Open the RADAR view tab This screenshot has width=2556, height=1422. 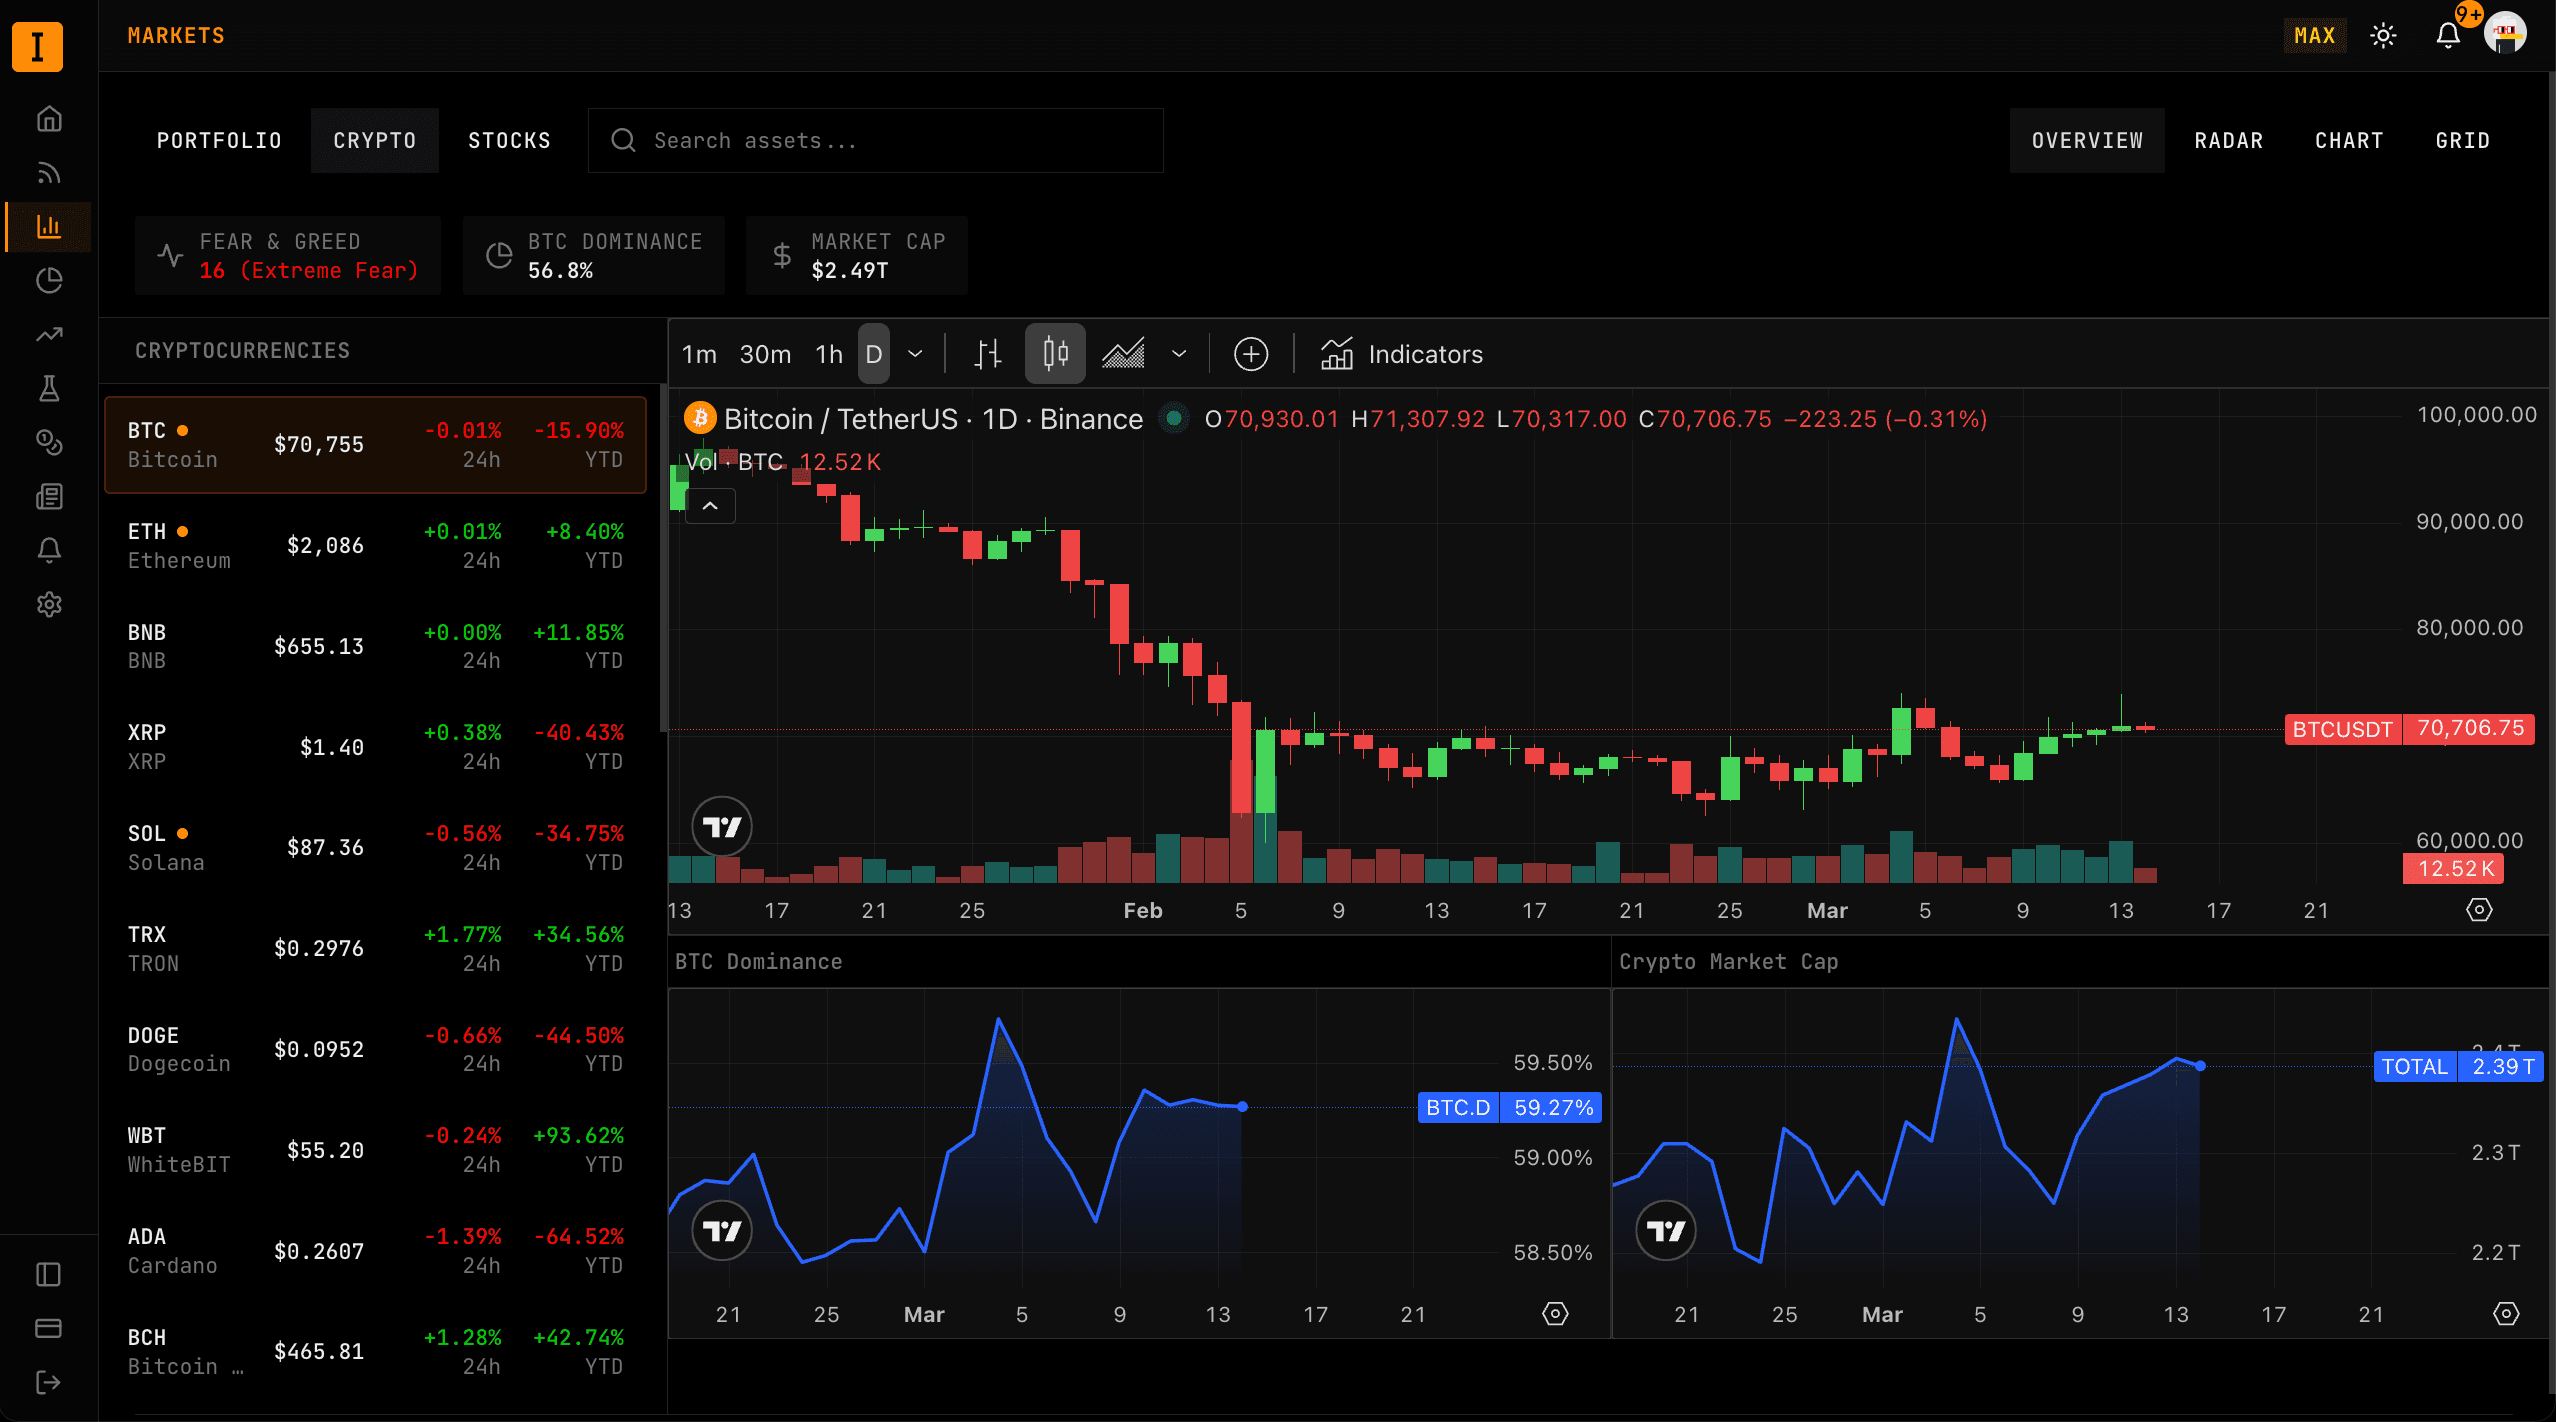(2228, 140)
